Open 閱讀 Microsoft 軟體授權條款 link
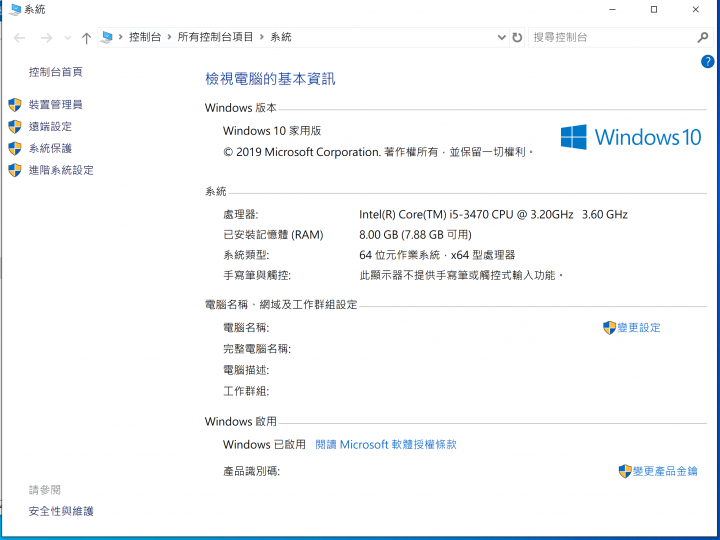This screenshot has height=540, width=720. click(x=386, y=444)
